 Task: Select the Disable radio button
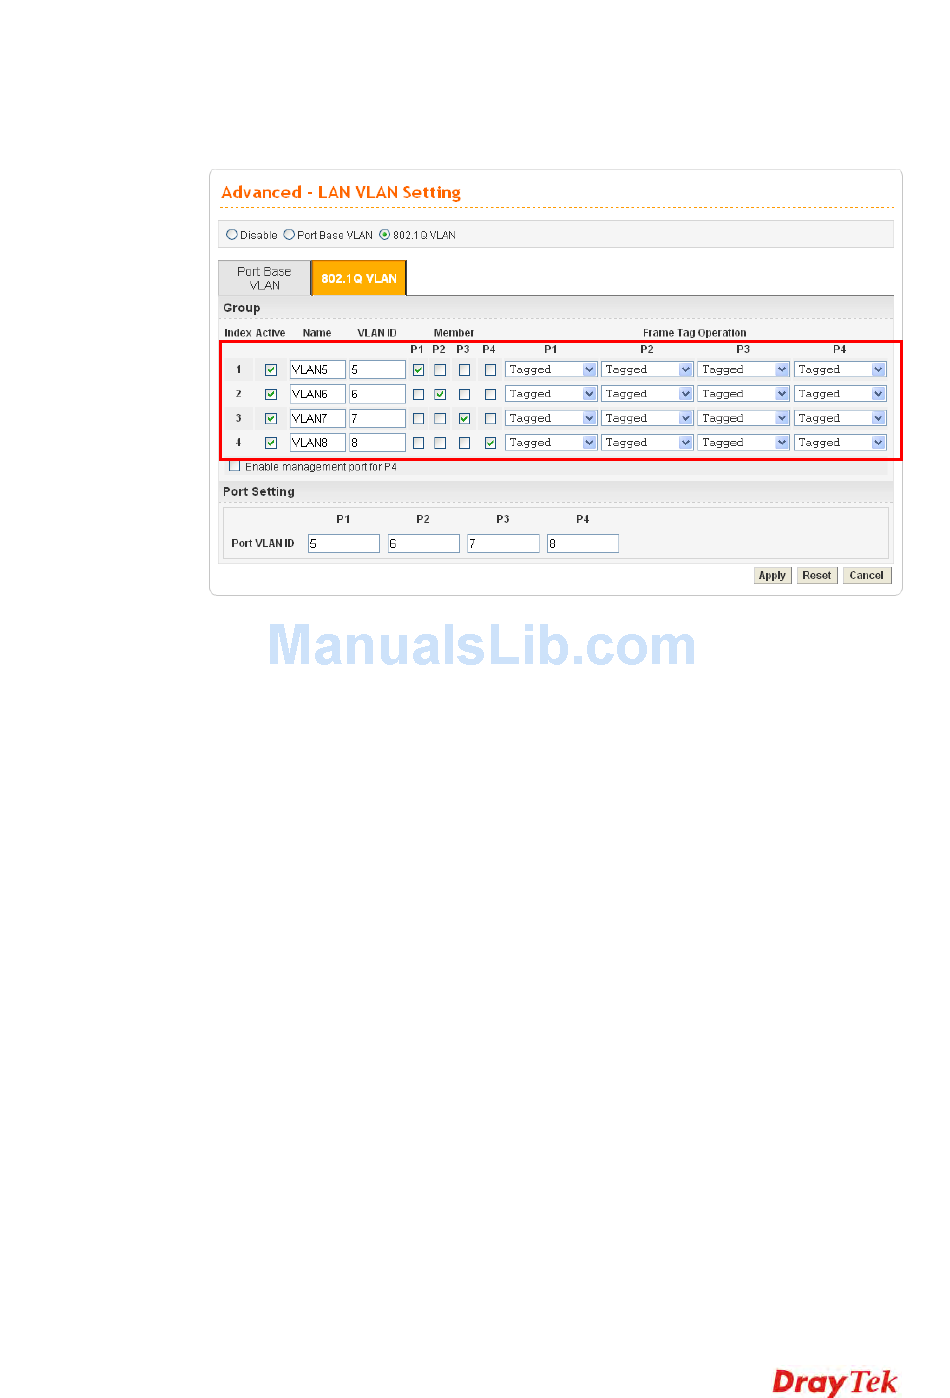pyautogui.click(x=232, y=235)
